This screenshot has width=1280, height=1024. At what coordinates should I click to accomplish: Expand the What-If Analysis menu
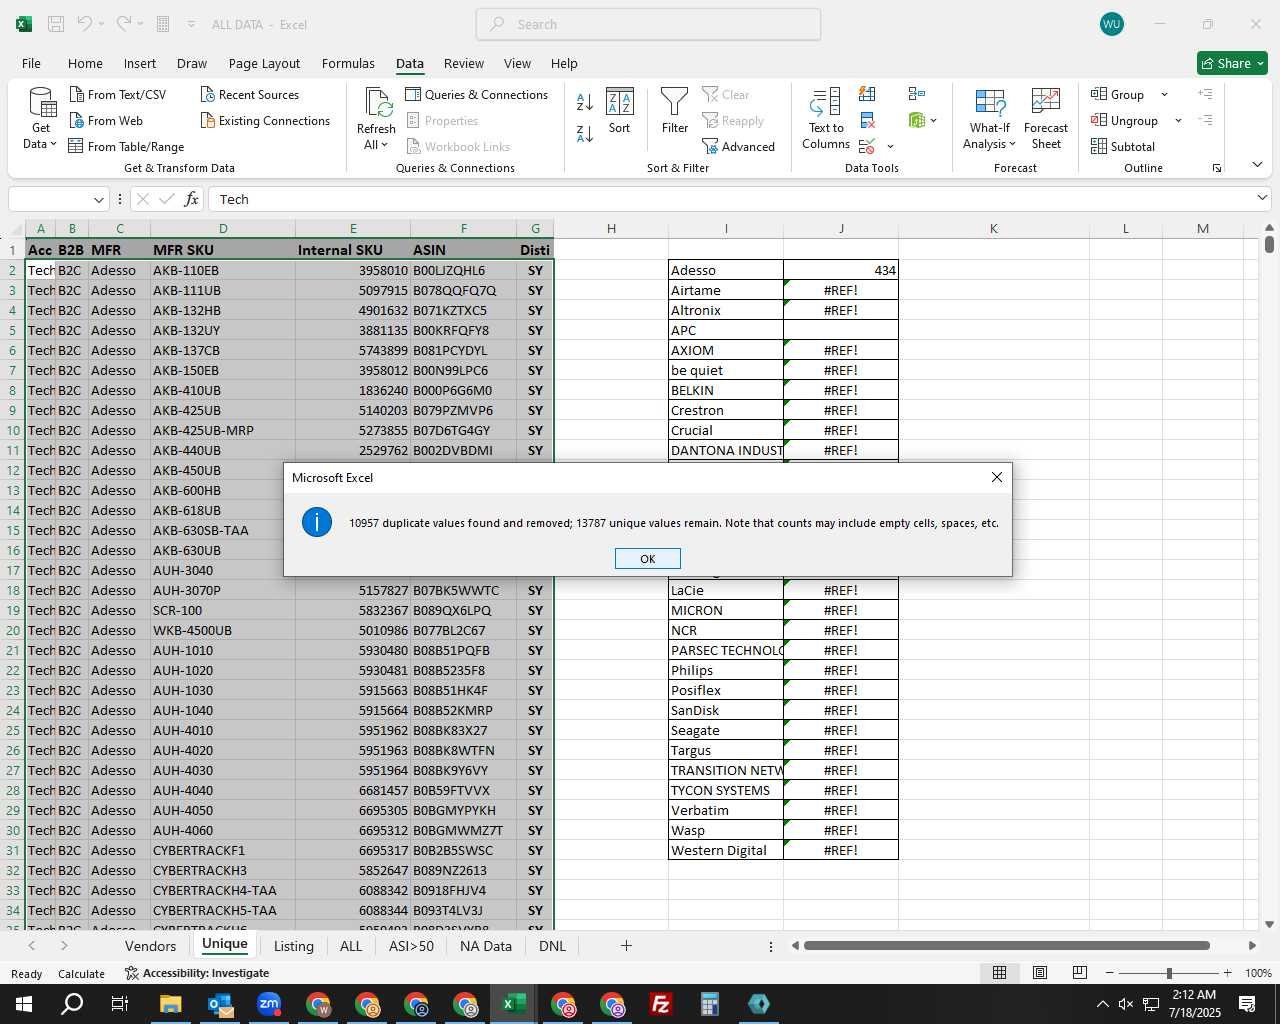point(989,119)
